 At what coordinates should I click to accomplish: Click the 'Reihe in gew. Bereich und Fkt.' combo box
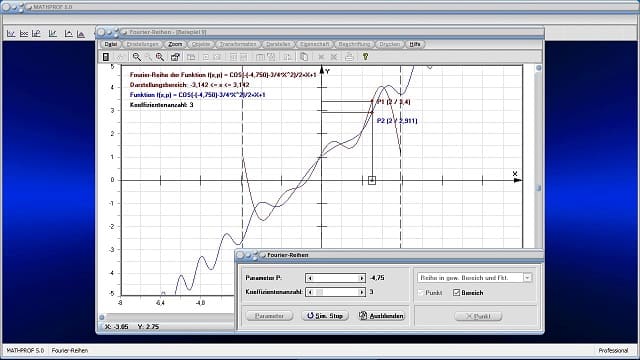pos(474,278)
